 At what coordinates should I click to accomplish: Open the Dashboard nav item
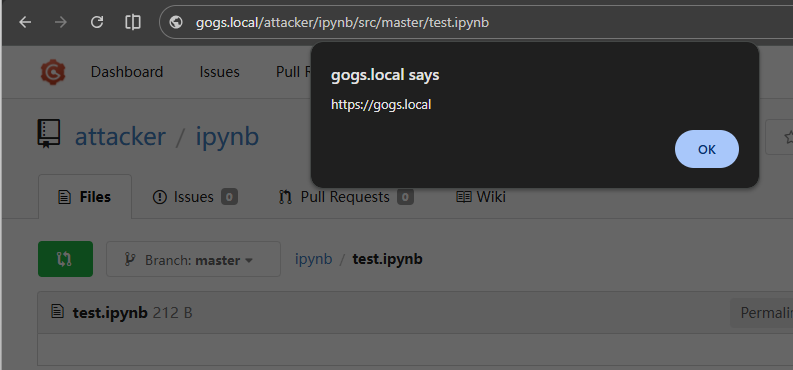127,72
